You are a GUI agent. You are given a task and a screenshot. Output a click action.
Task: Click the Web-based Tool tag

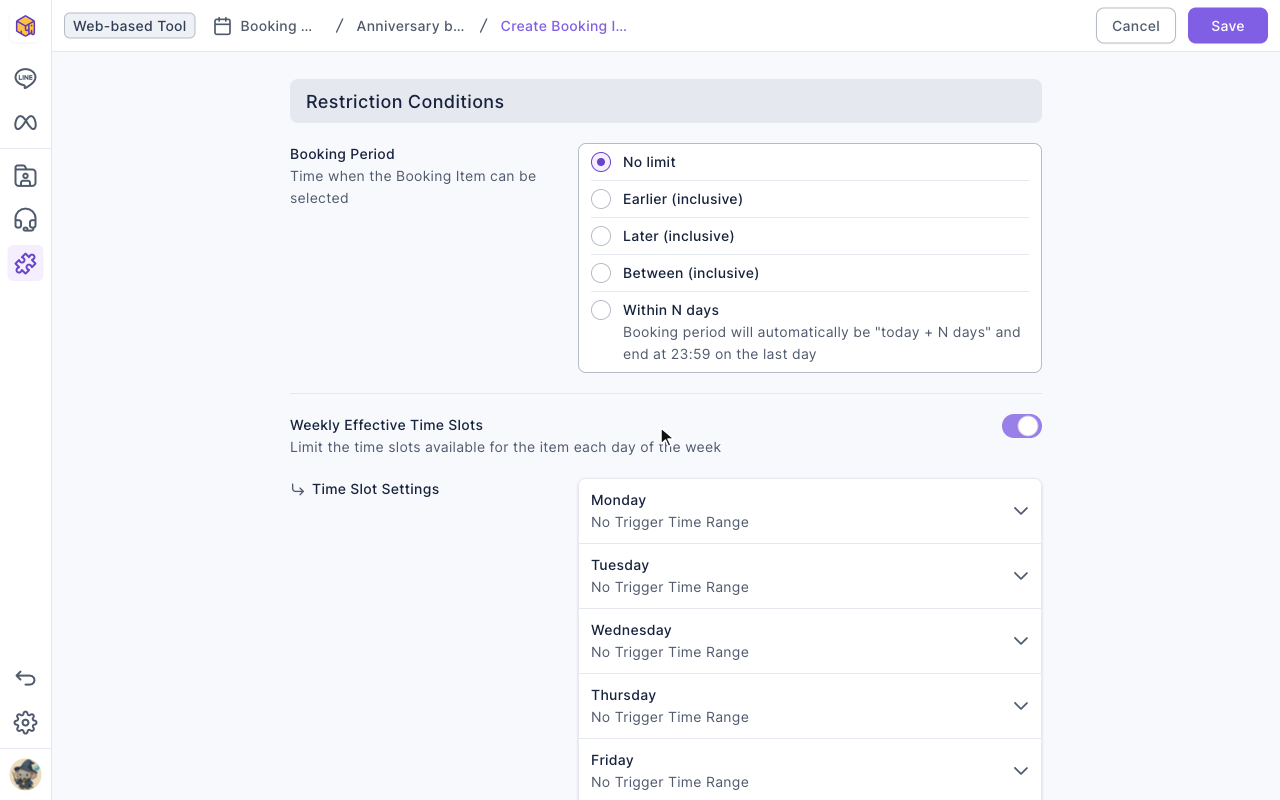coord(130,26)
